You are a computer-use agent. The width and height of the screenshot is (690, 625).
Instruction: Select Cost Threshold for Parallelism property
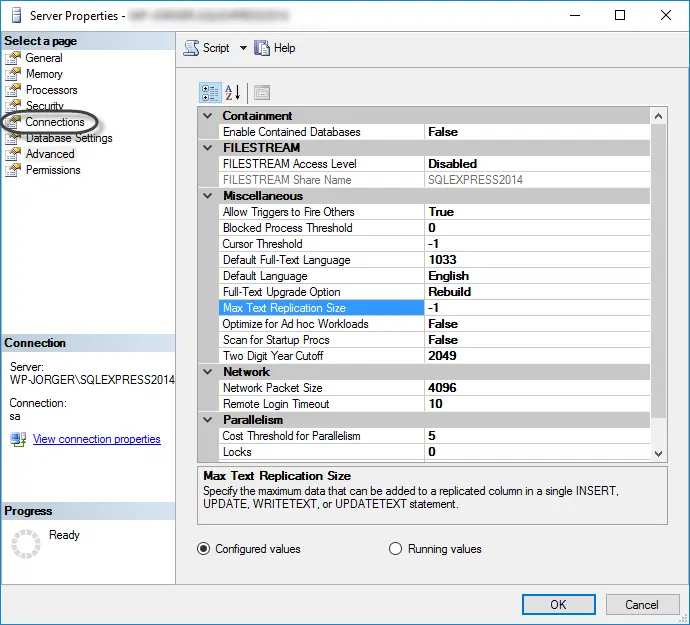[x=321, y=436]
